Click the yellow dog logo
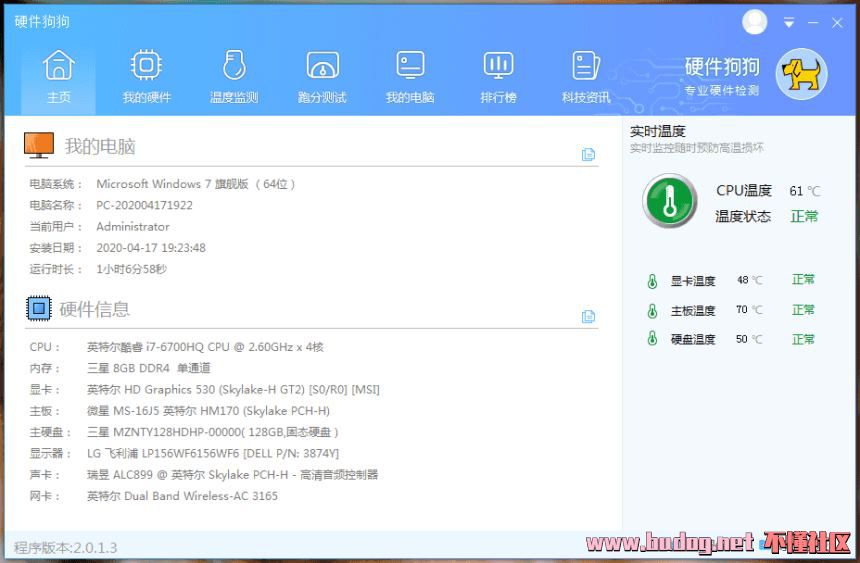The width and height of the screenshot is (860, 563). (802, 74)
